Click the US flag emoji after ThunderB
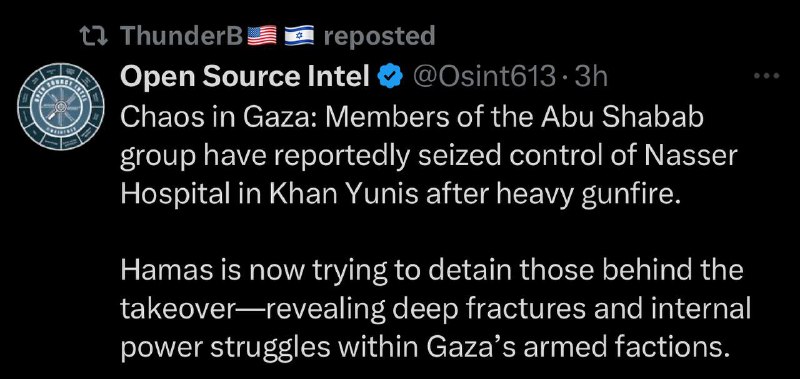Image resolution: width=800 pixels, height=379 pixels. (x=262, y=36)
